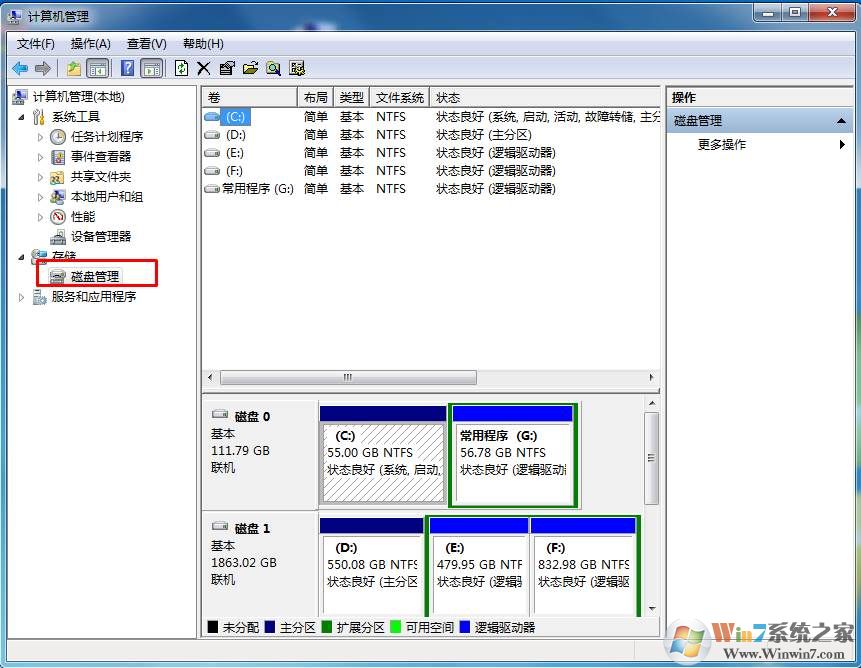
Task: Click the Delete X toolbar icon
Action: click(x=204, y=69)
